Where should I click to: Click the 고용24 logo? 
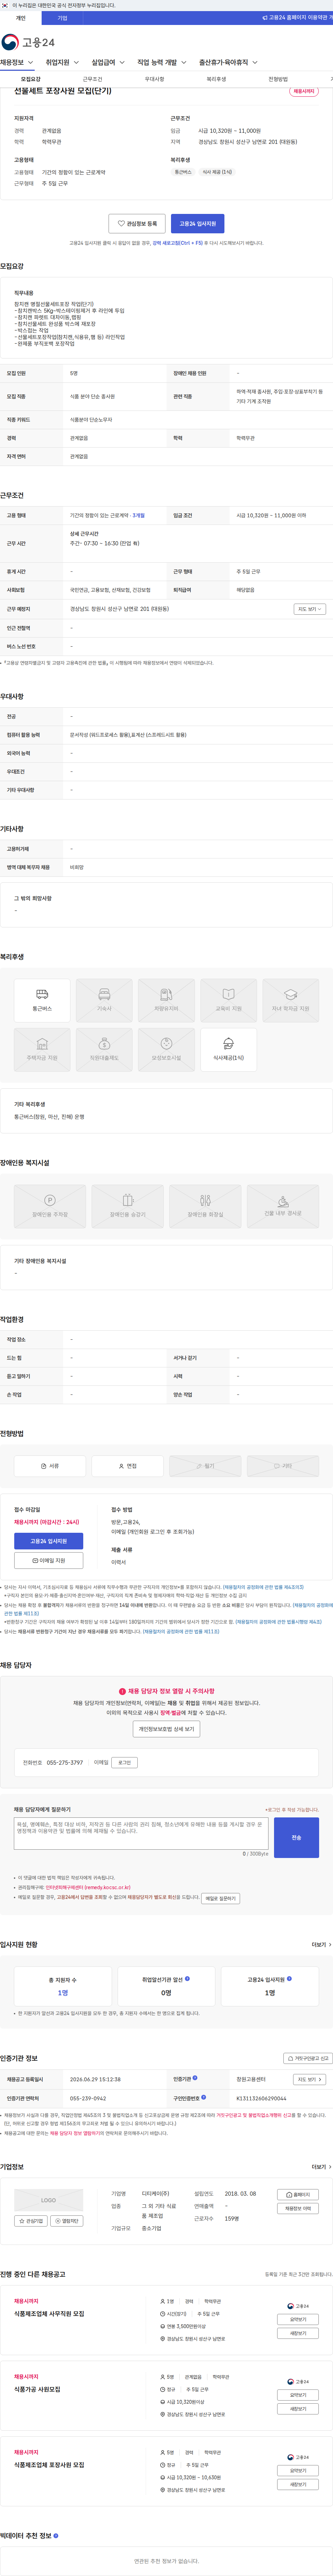coord(28,42)
